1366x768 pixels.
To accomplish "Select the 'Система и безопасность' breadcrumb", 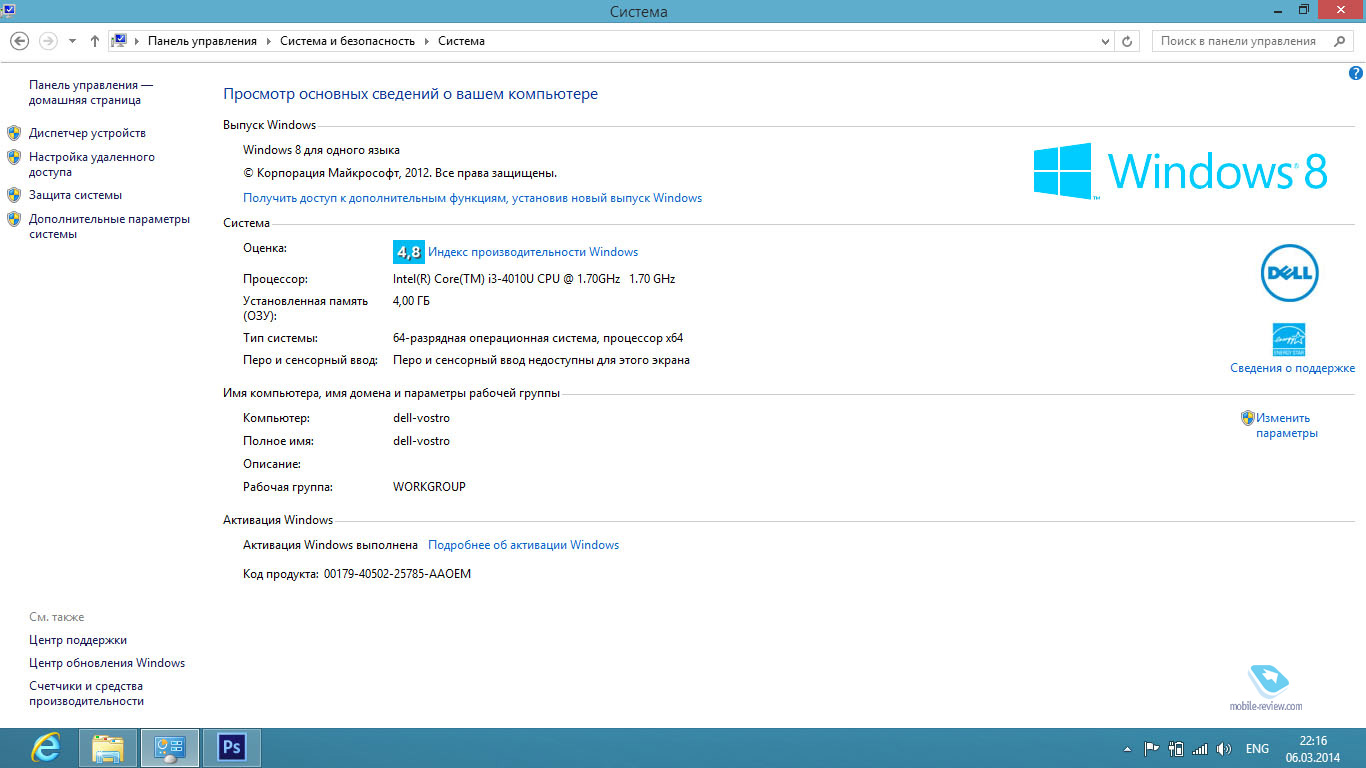I will tap(347, 41).
